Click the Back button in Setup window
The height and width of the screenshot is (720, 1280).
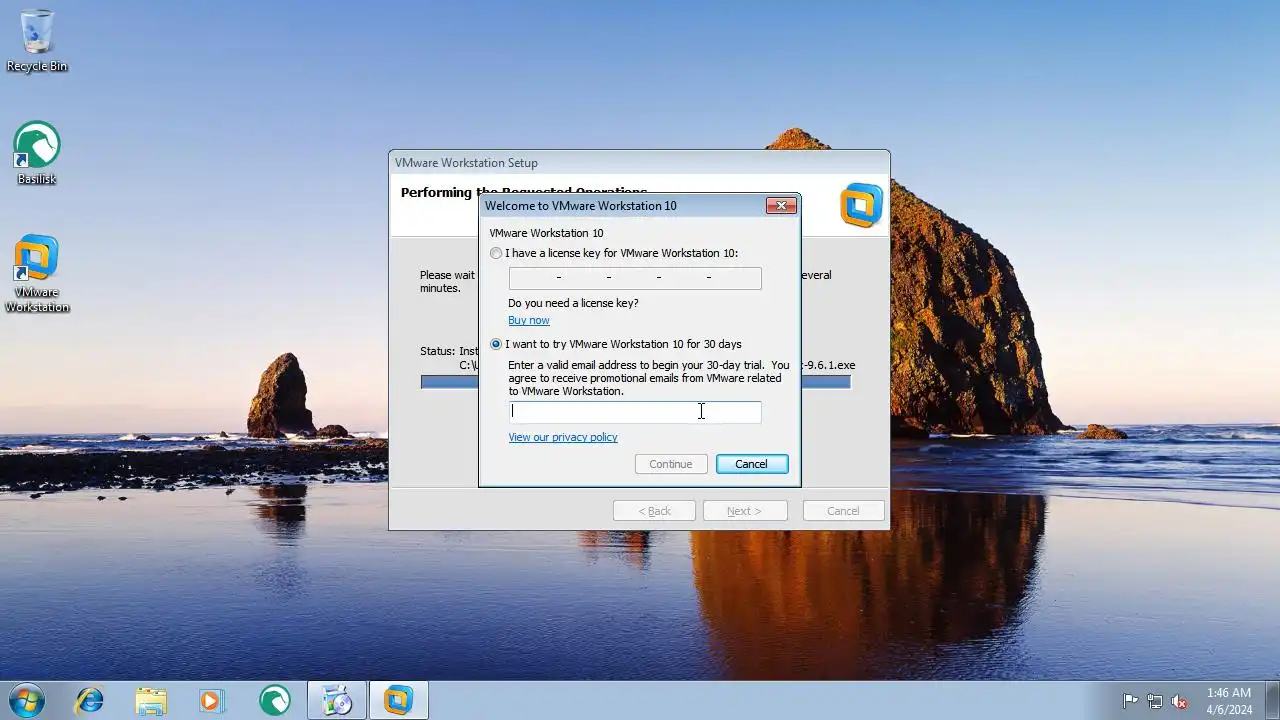655,511
